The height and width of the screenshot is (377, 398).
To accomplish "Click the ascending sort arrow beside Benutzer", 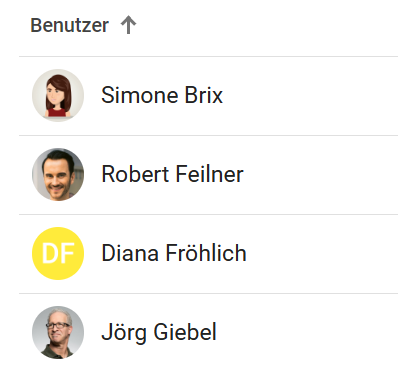I will 128,25.
